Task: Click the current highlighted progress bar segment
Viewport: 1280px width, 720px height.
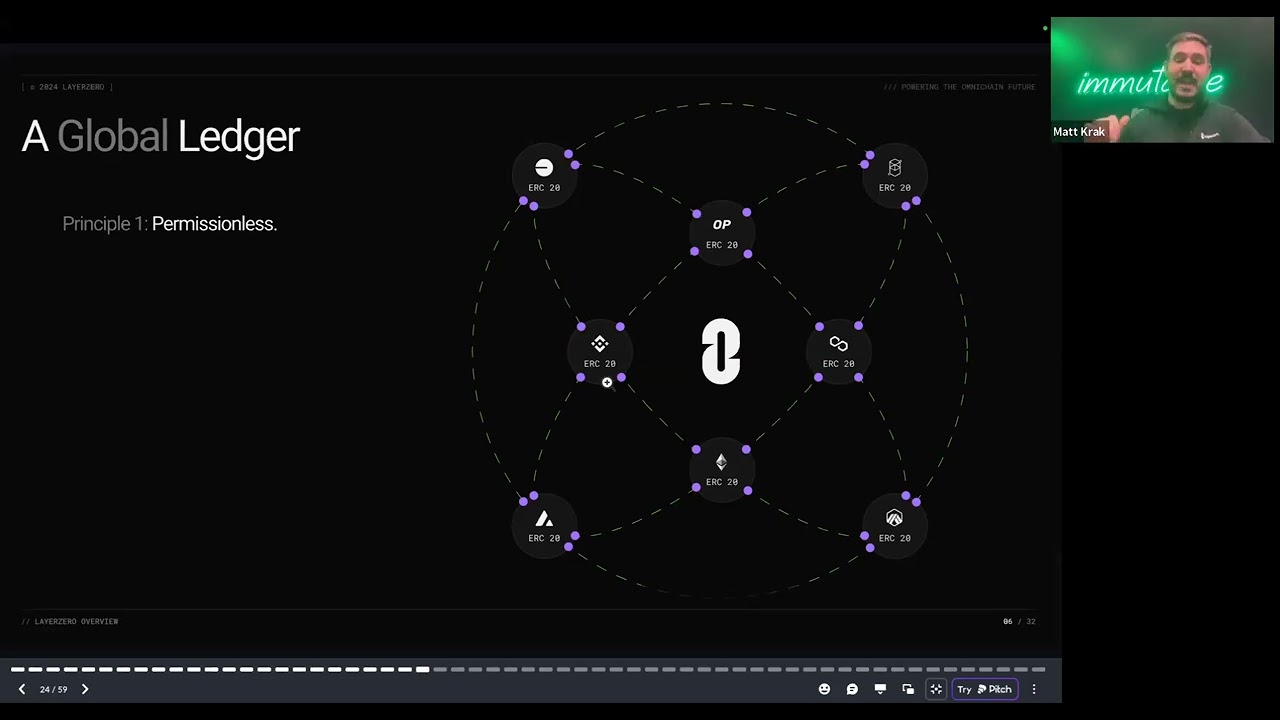Action: pos(423,669)
